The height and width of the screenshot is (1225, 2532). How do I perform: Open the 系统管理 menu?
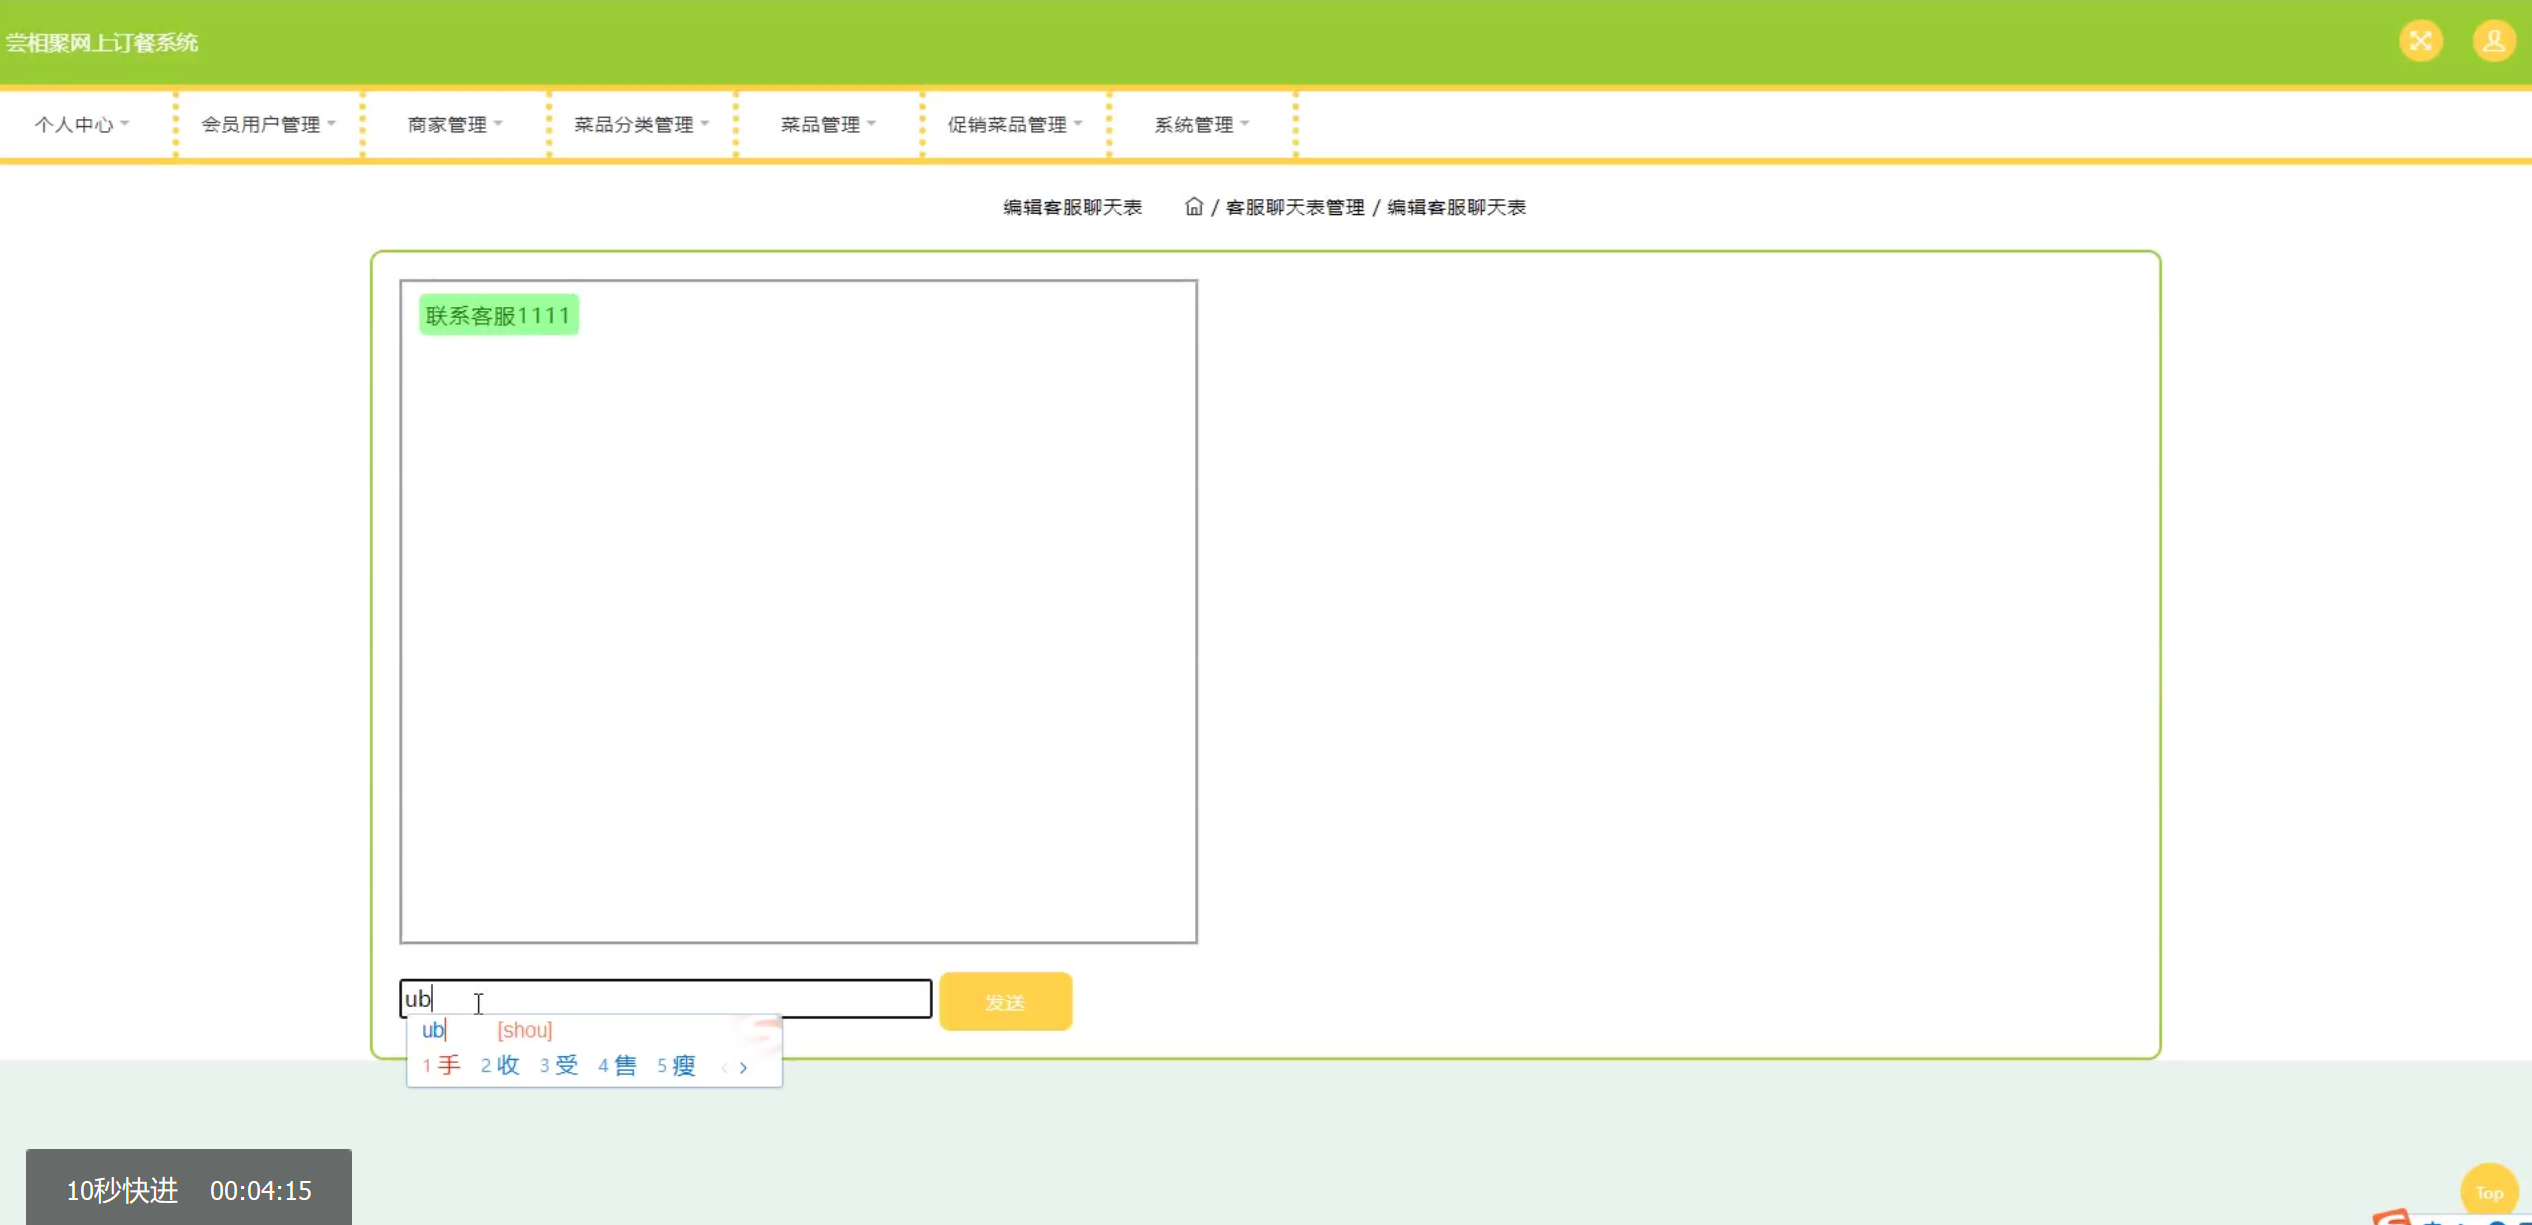(1201, 124)
